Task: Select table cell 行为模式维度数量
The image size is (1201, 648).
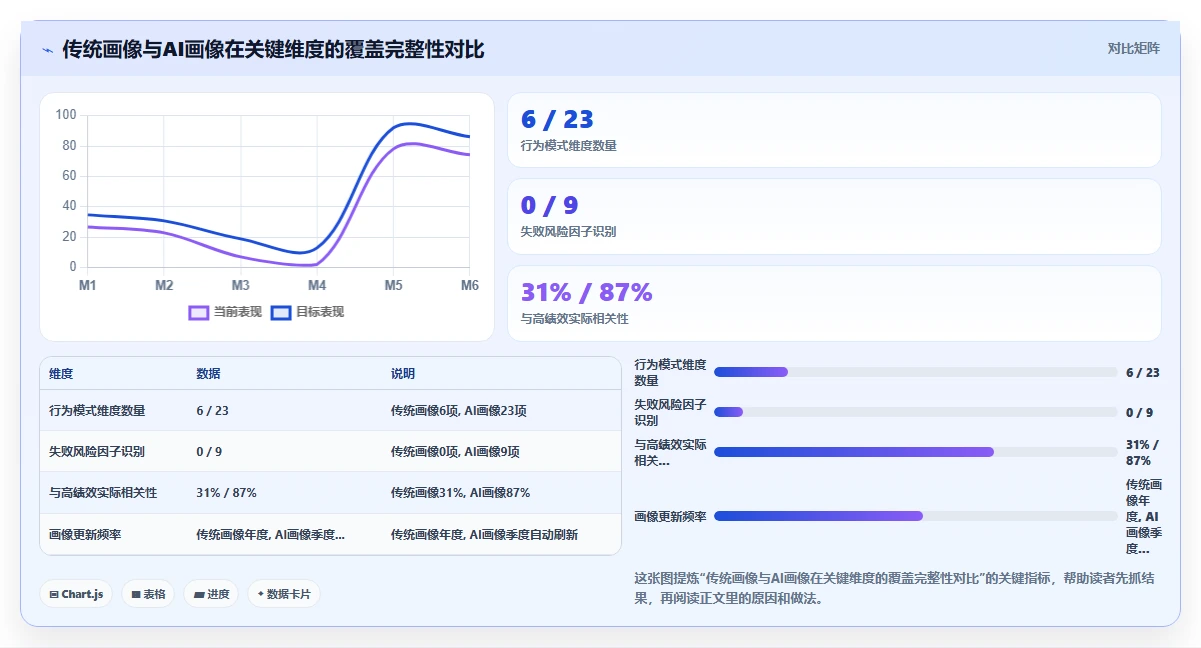Action: click(x=97, y=411)
